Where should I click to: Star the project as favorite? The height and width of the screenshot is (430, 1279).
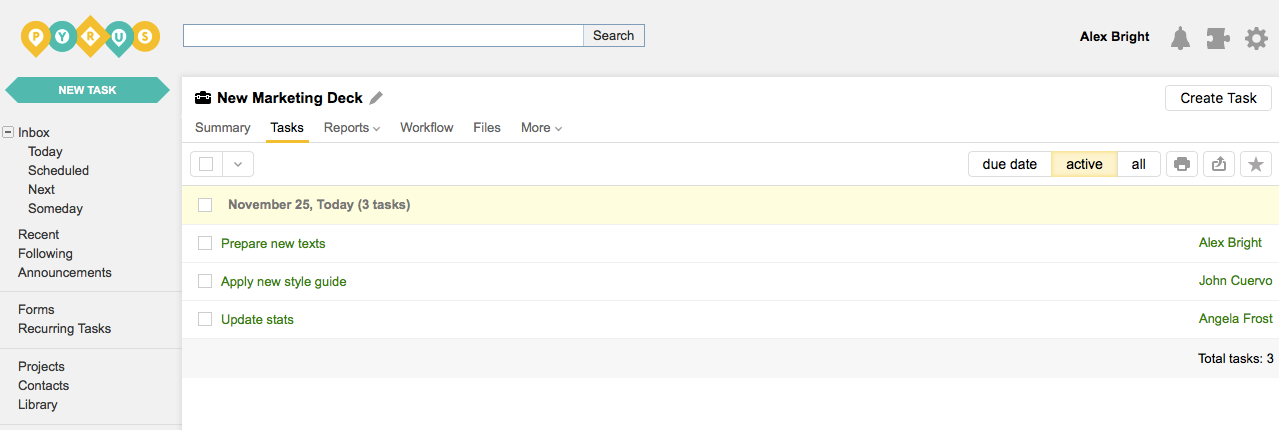(x=1256, y=164)
